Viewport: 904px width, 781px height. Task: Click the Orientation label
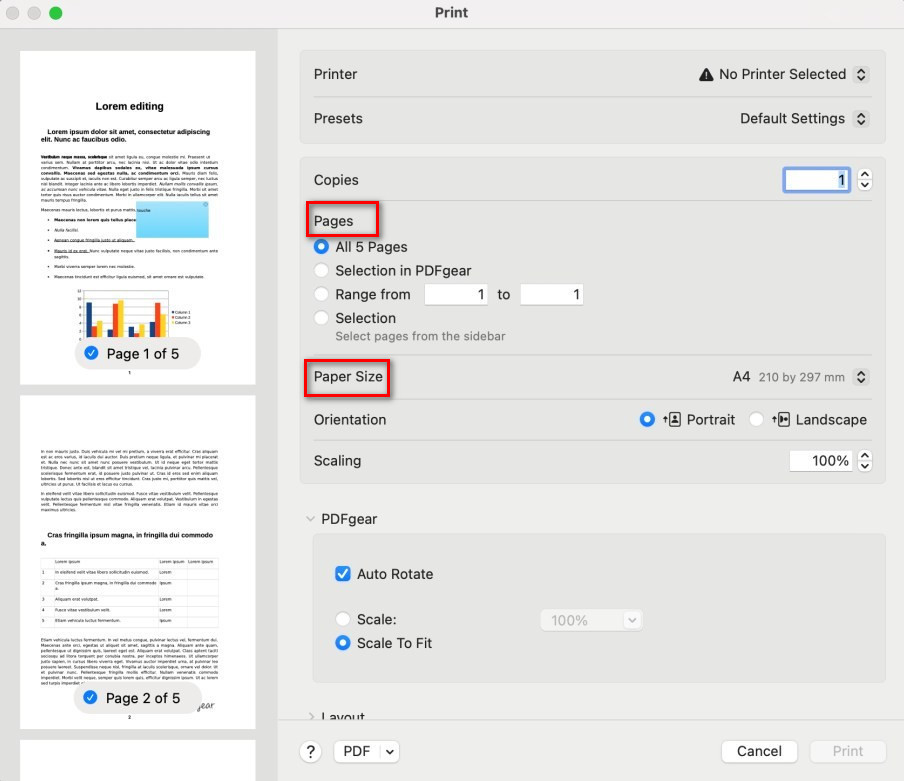tap(350, 420)
